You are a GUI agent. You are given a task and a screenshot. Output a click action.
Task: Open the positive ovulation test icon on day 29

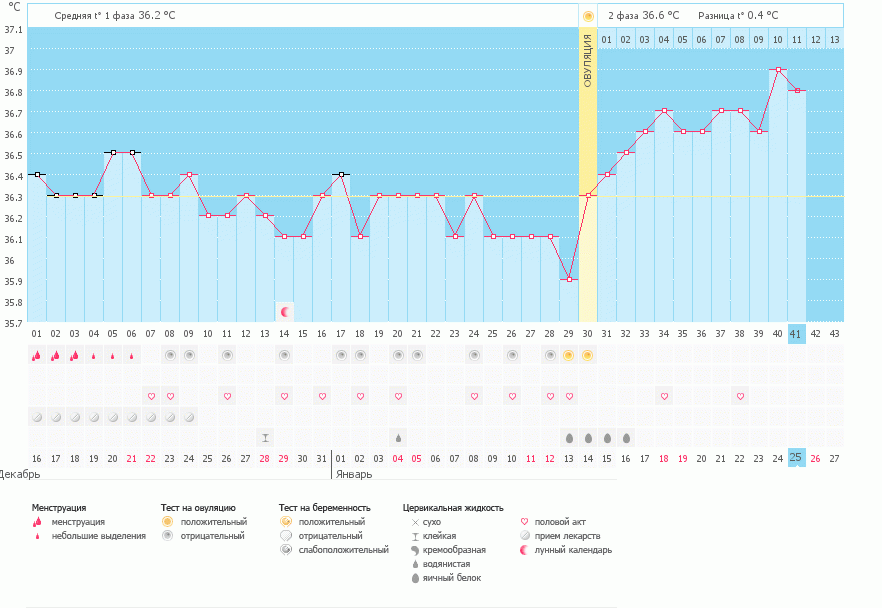point(568,355)
